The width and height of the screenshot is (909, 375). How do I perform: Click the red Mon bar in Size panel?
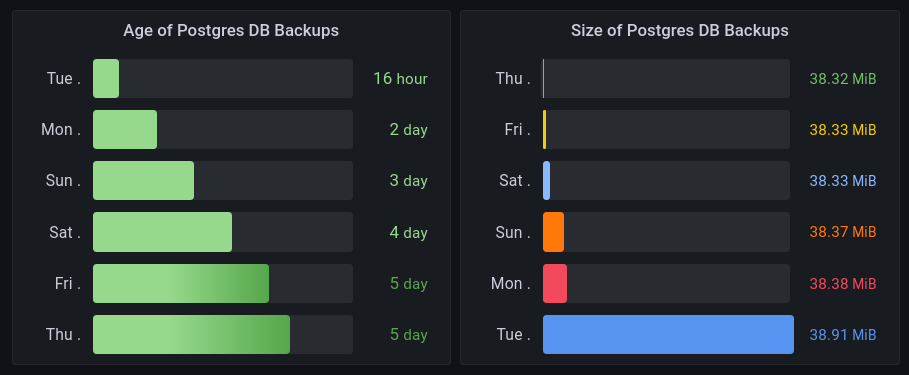pyautogui.click(x=555, y=283)
